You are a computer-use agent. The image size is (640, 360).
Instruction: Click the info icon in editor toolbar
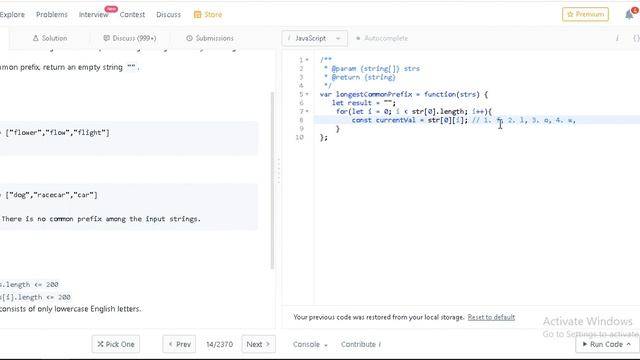click(617, 38)
